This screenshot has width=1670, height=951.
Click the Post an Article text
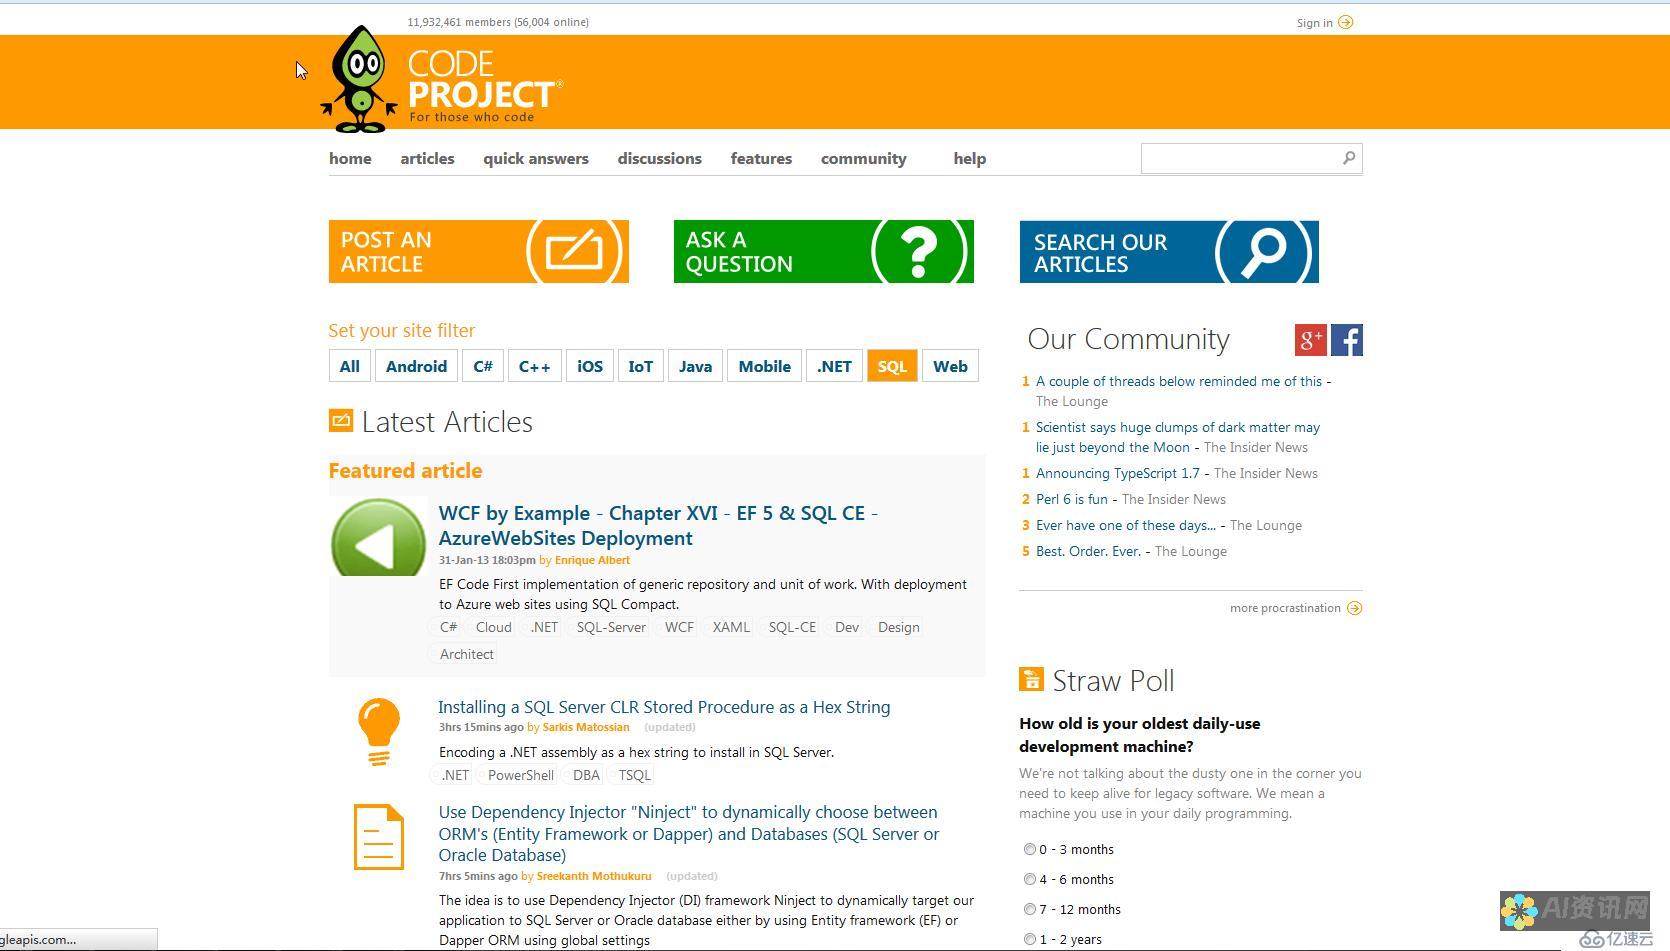click(x=386, y=252)
